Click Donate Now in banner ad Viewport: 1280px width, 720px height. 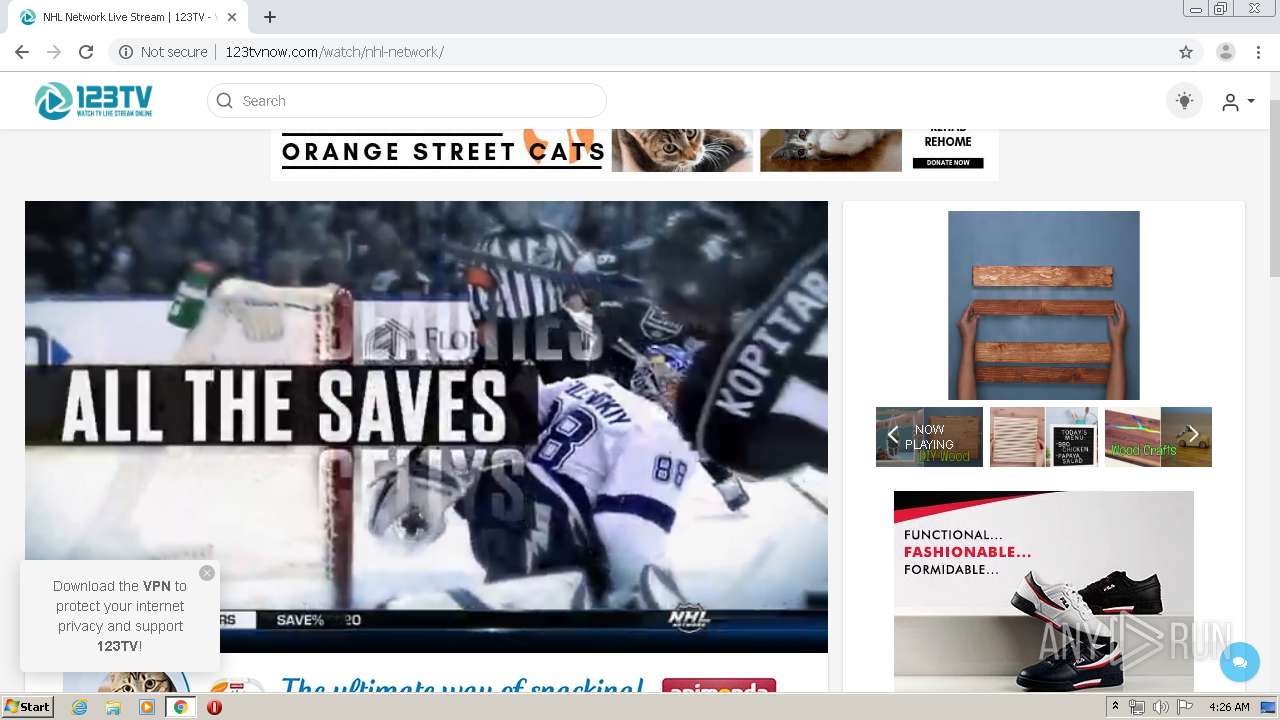[x=948, y=162]
